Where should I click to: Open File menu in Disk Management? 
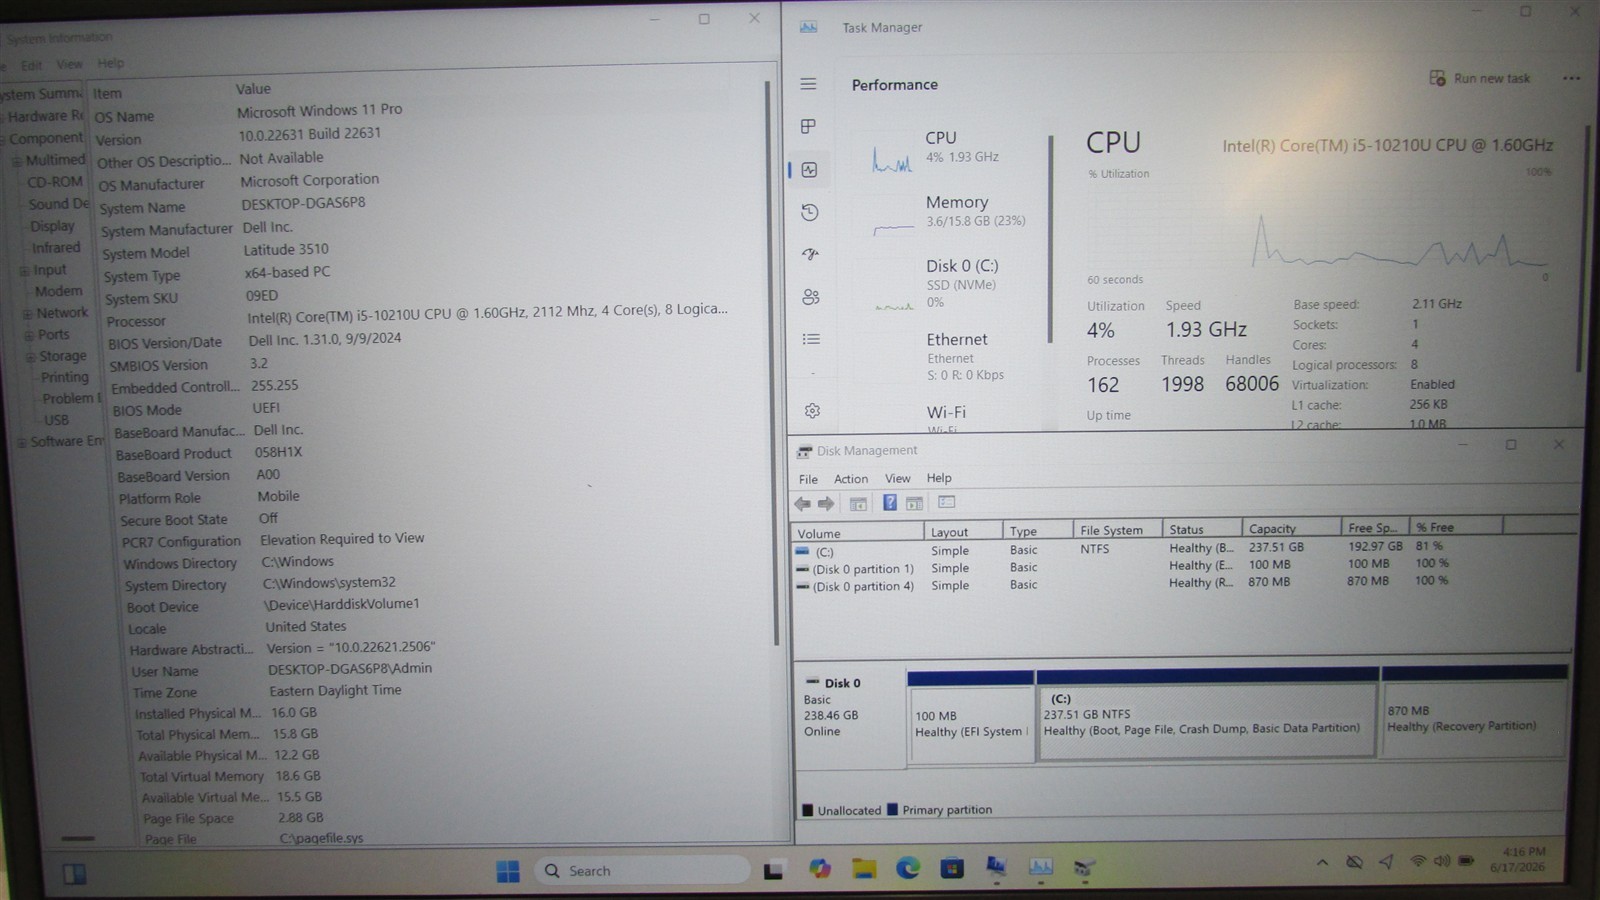pos(808,479)
